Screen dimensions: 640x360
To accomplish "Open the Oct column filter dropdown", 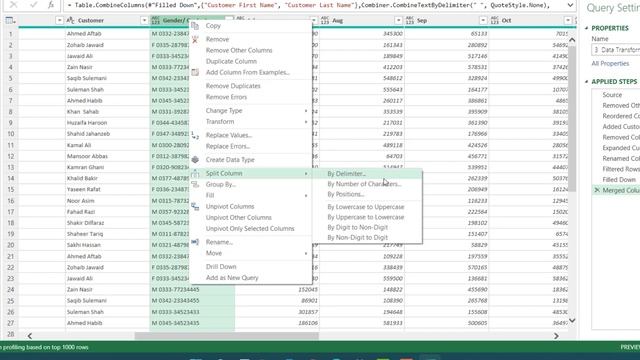I will 568,20.
